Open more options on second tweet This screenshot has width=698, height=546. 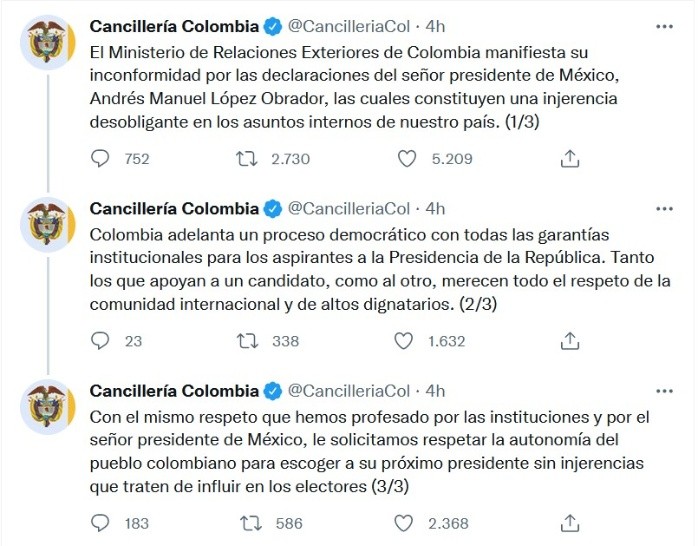pyautogui.click(x=664, y=208)
